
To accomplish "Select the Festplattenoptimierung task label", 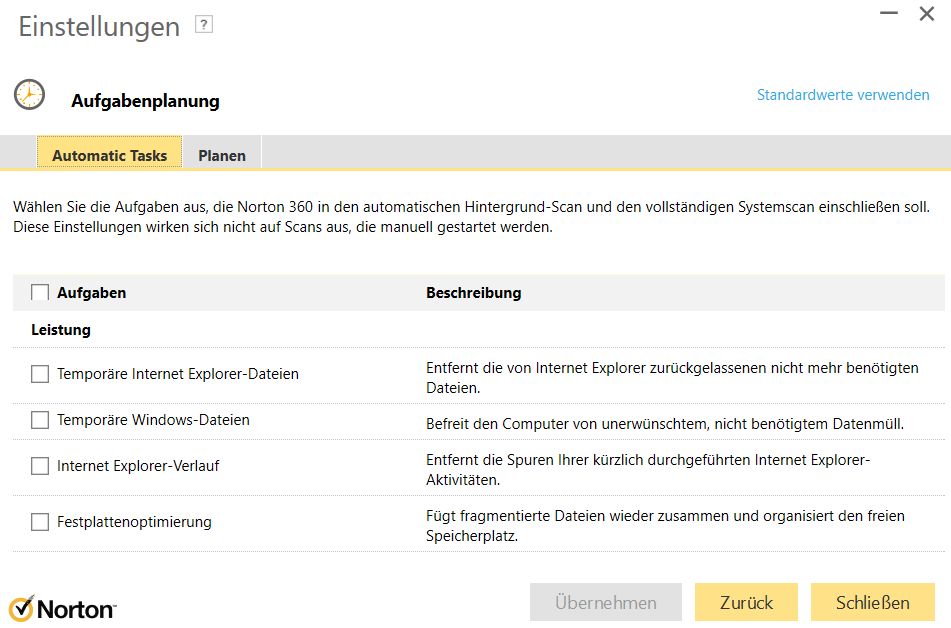I will (134, 522).
